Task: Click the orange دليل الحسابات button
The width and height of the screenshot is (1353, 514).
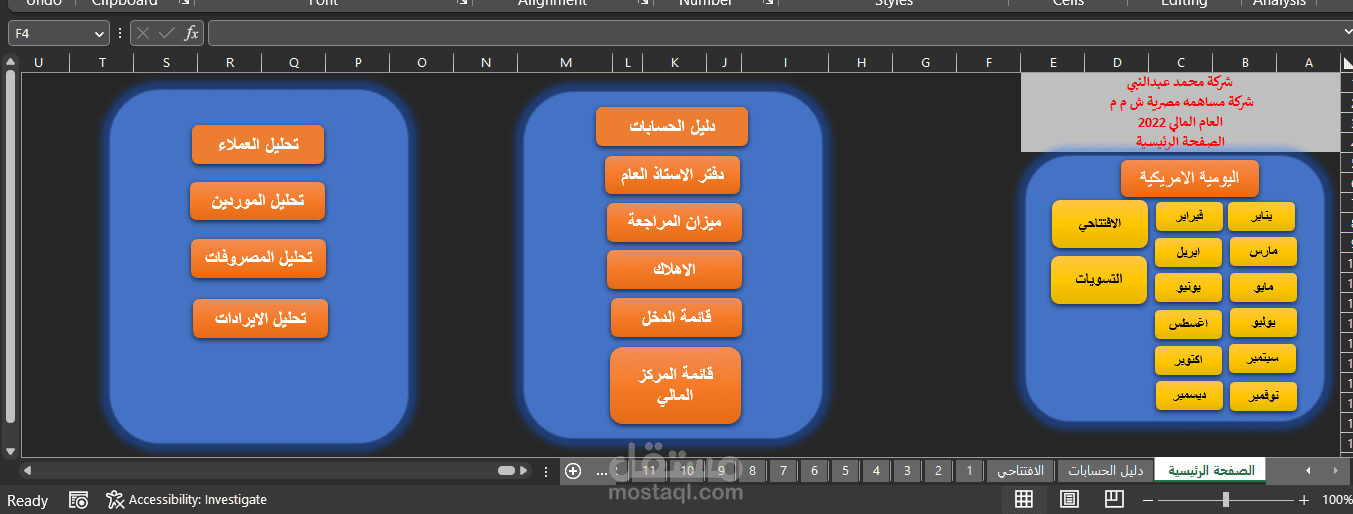Action: pos(672,126)
